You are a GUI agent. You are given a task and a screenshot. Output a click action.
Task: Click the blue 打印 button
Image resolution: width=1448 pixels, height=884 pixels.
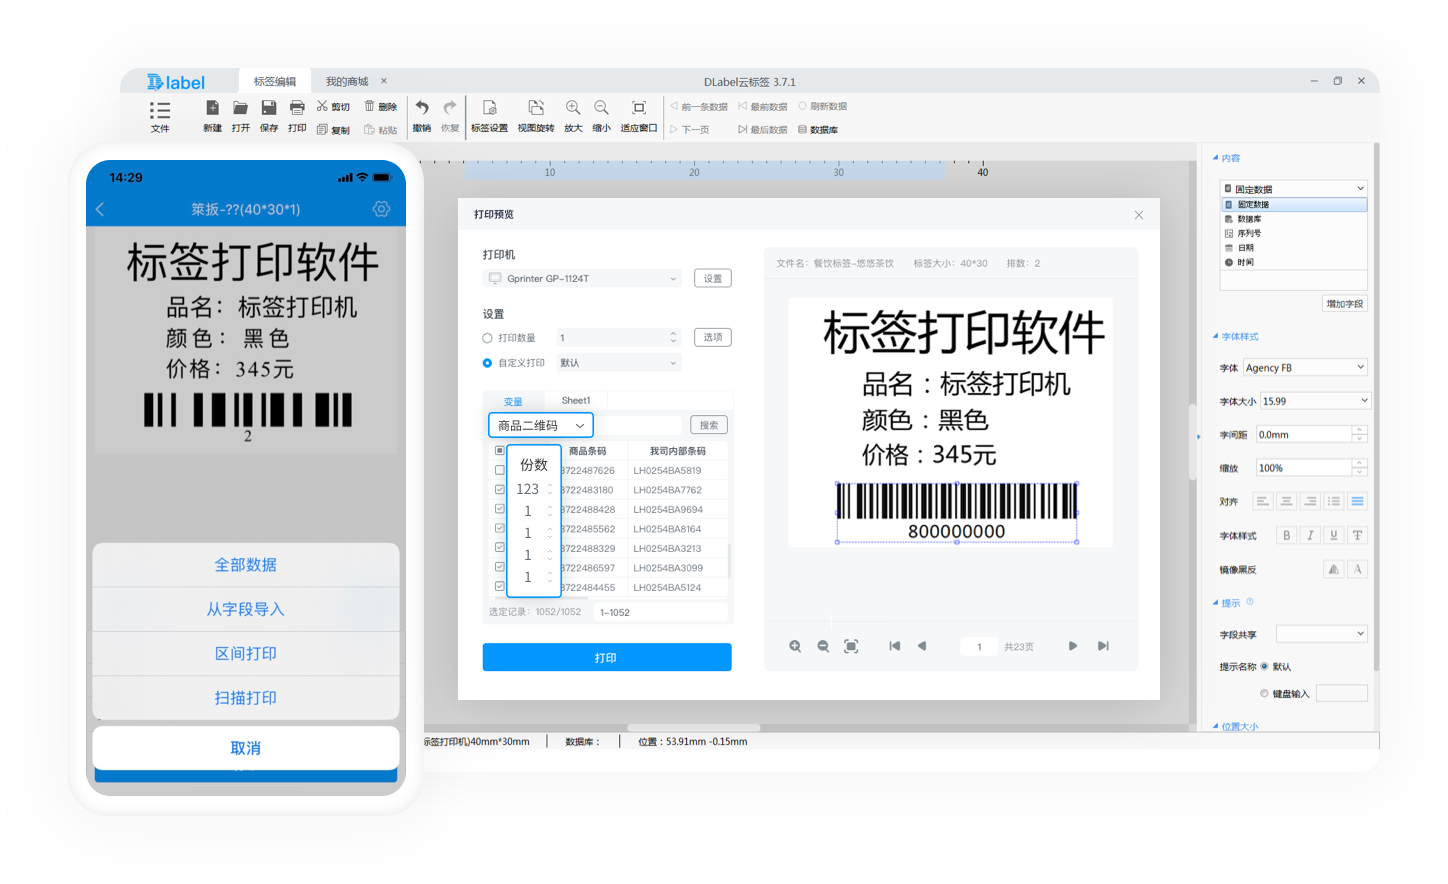[x=607, y=657]
